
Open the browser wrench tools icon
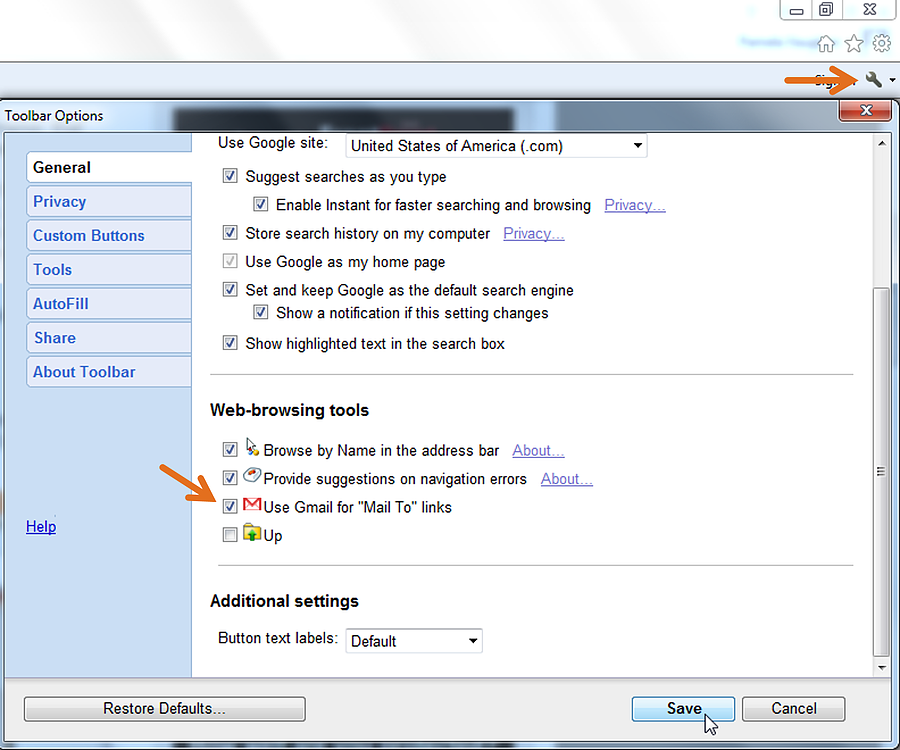point(872,80)
